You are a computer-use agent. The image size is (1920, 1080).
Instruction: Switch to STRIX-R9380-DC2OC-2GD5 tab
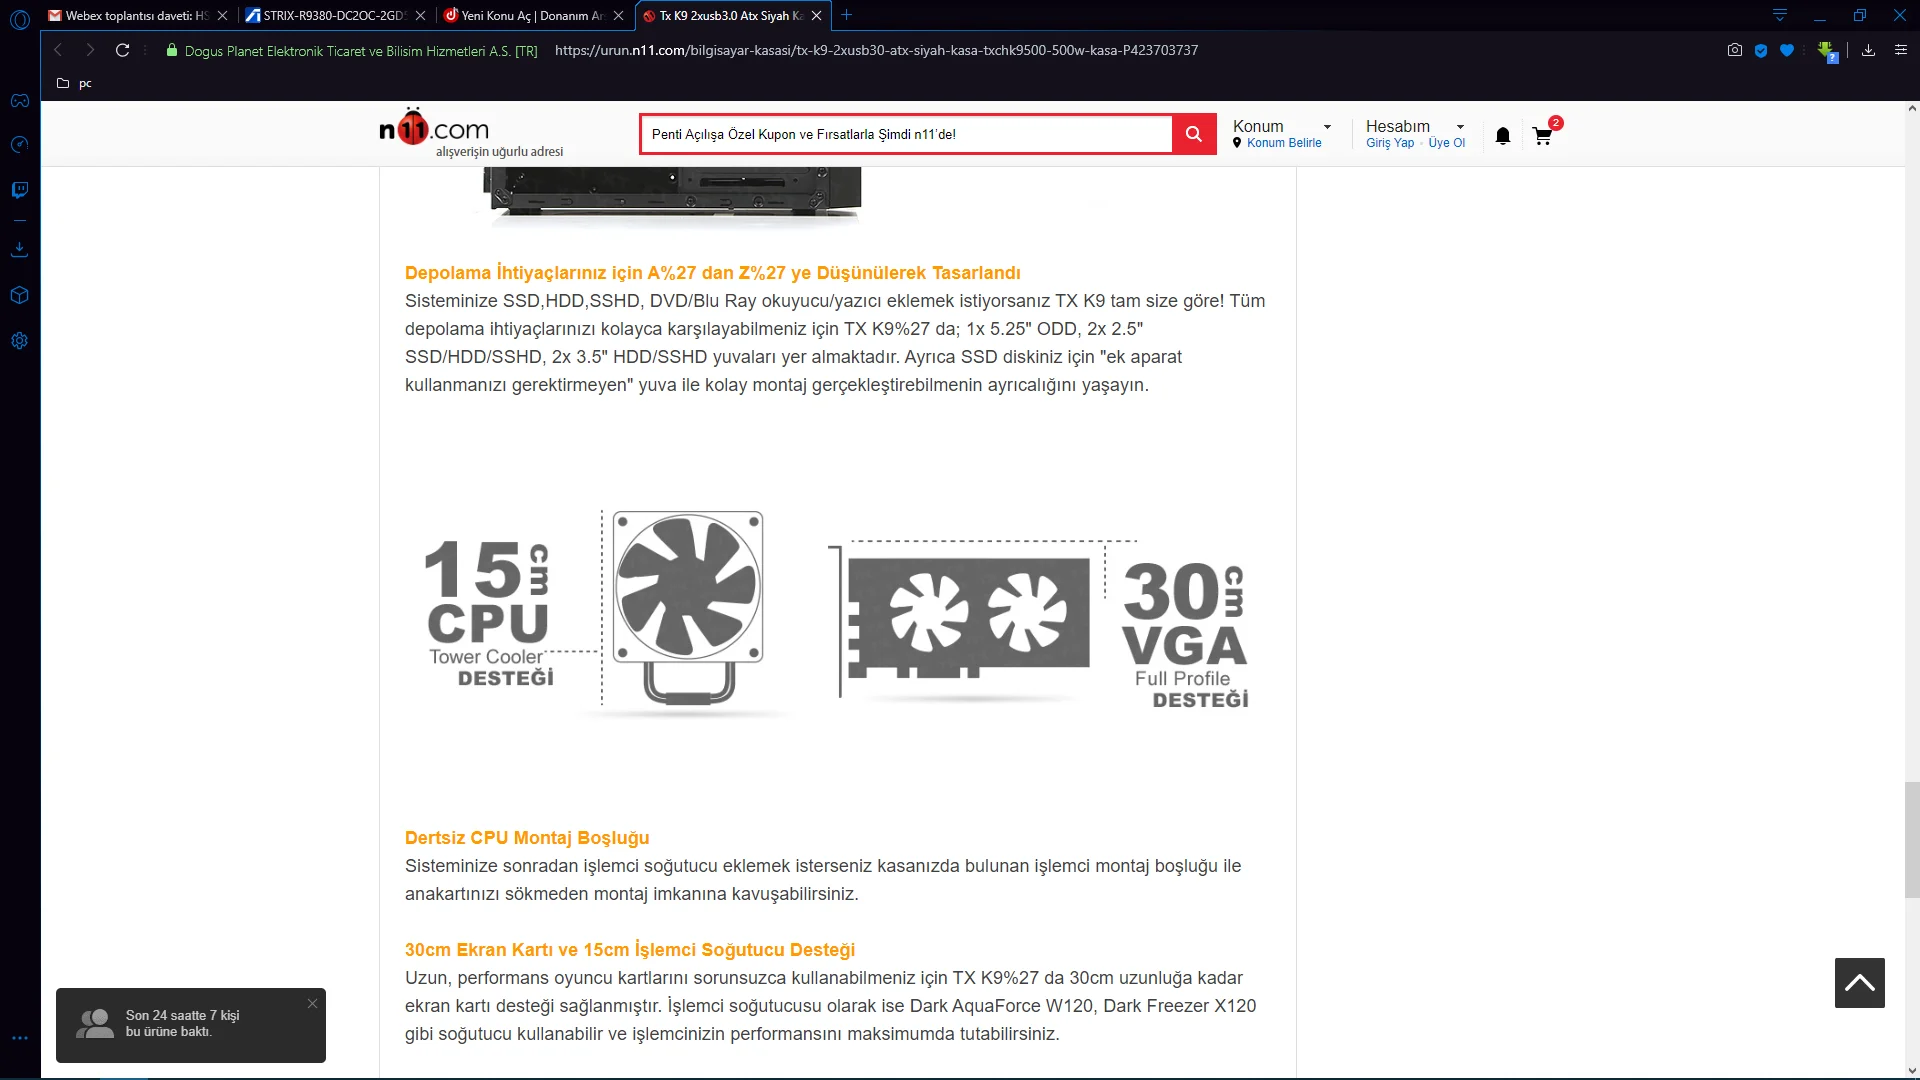click(332, 15)
